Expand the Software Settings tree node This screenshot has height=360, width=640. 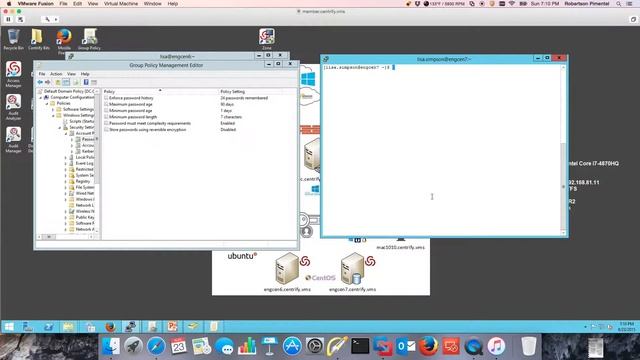(53, 109)
